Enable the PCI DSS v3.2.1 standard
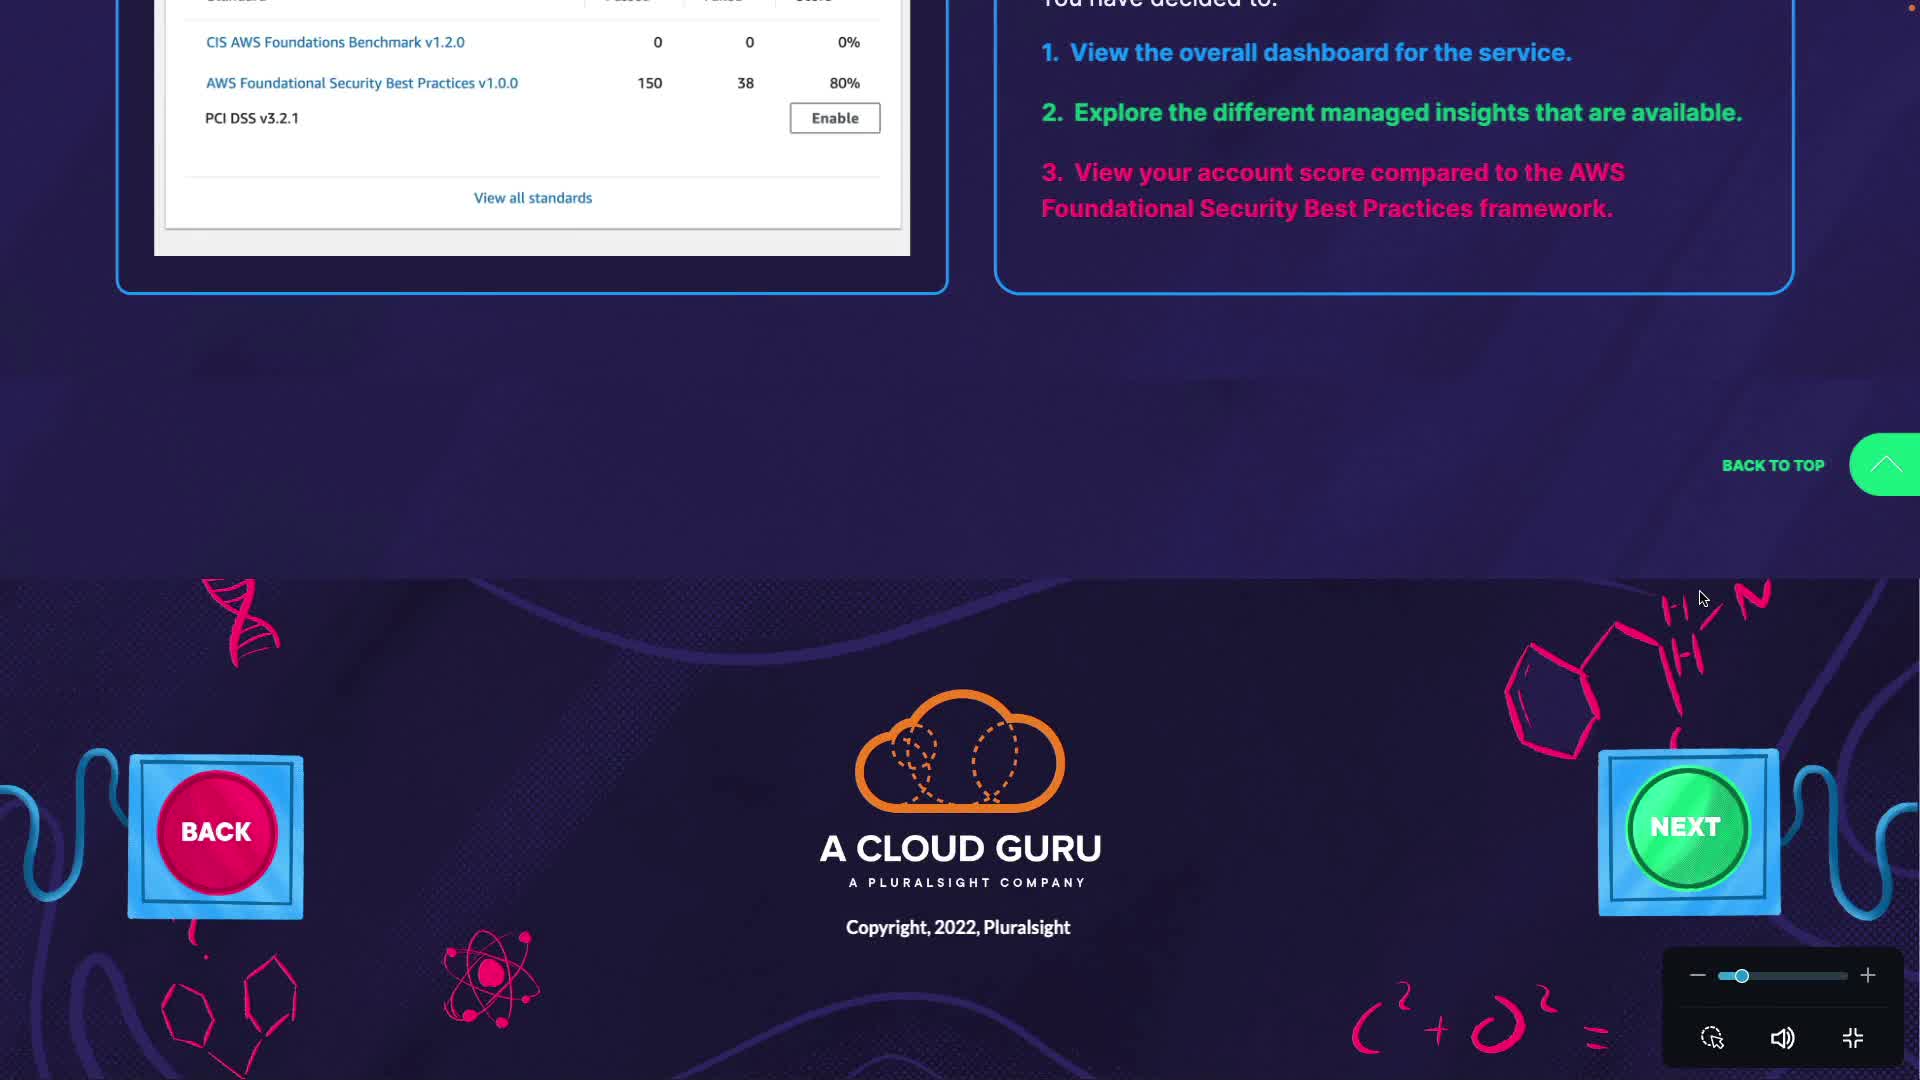This screenshot has height=1080, width=1920. tap(834, 118)
